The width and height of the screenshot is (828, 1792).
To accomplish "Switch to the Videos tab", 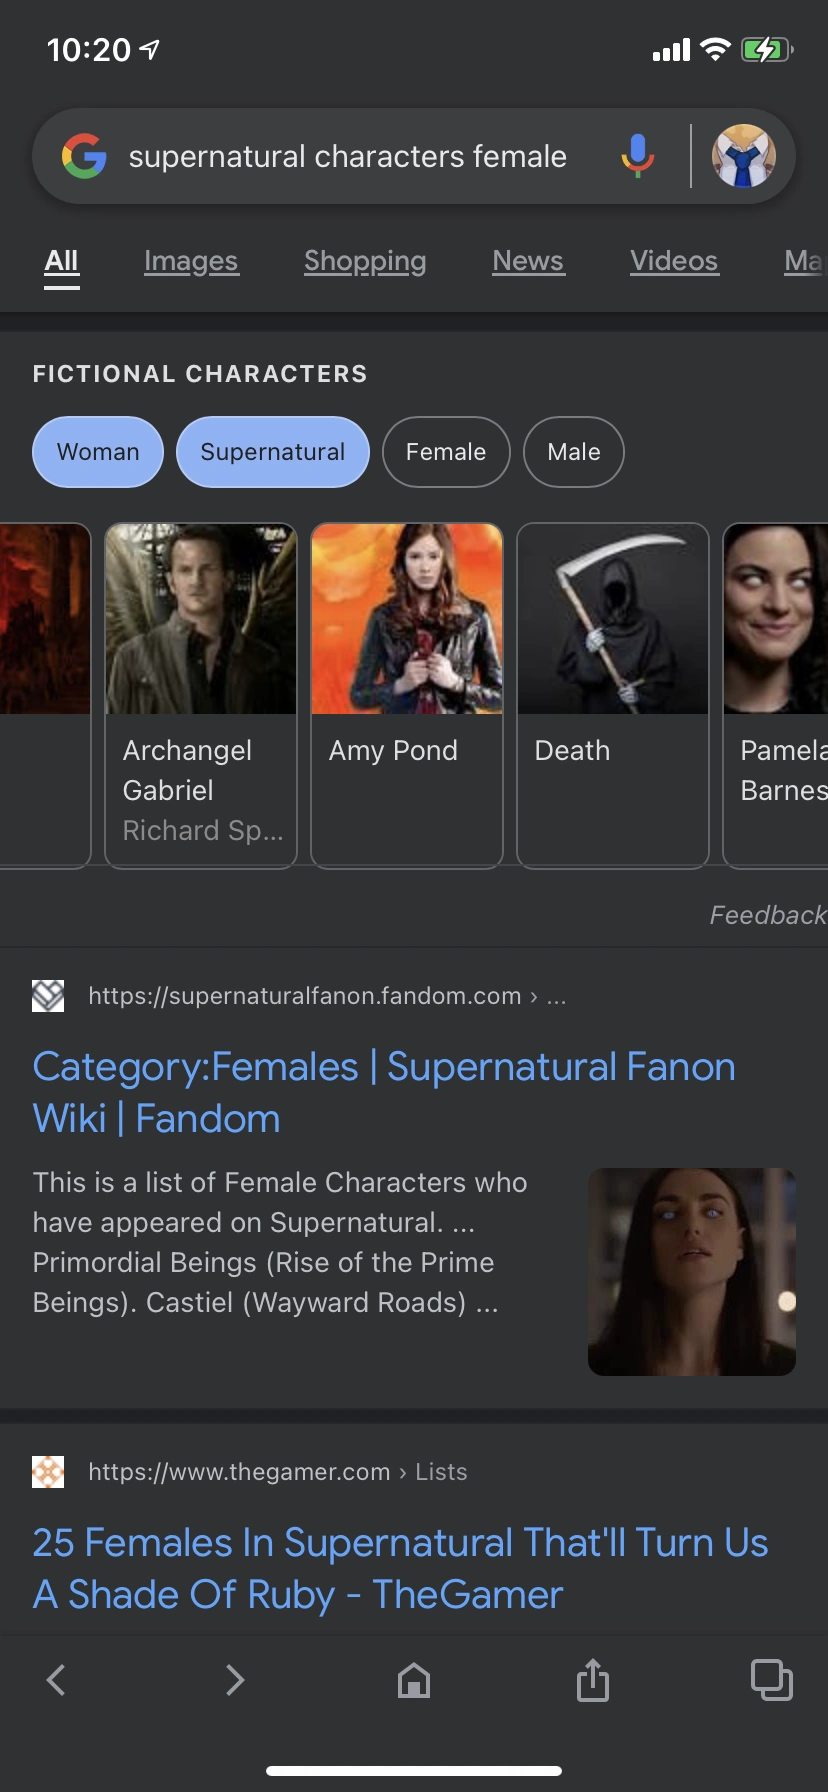I will 674,261.
